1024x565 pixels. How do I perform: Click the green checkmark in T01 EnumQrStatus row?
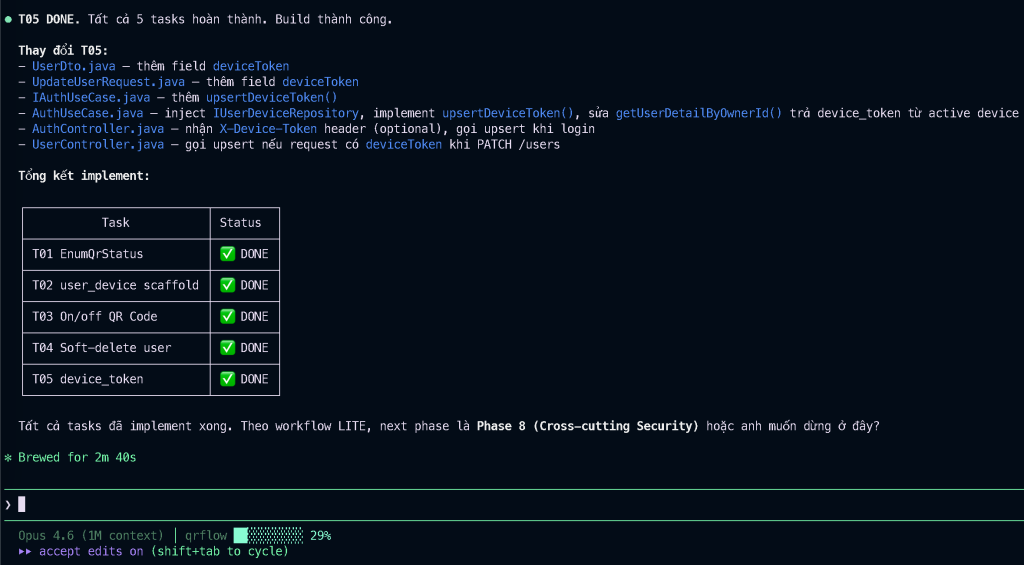pos(228,254)
